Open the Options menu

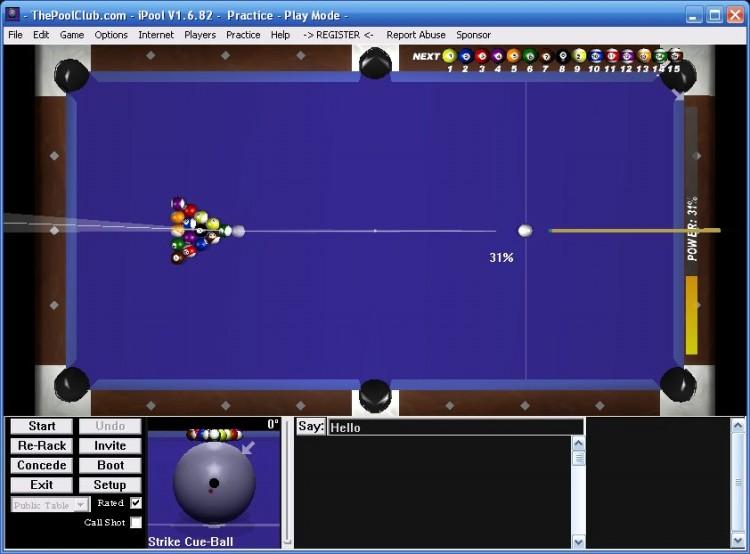click(111, 35)
